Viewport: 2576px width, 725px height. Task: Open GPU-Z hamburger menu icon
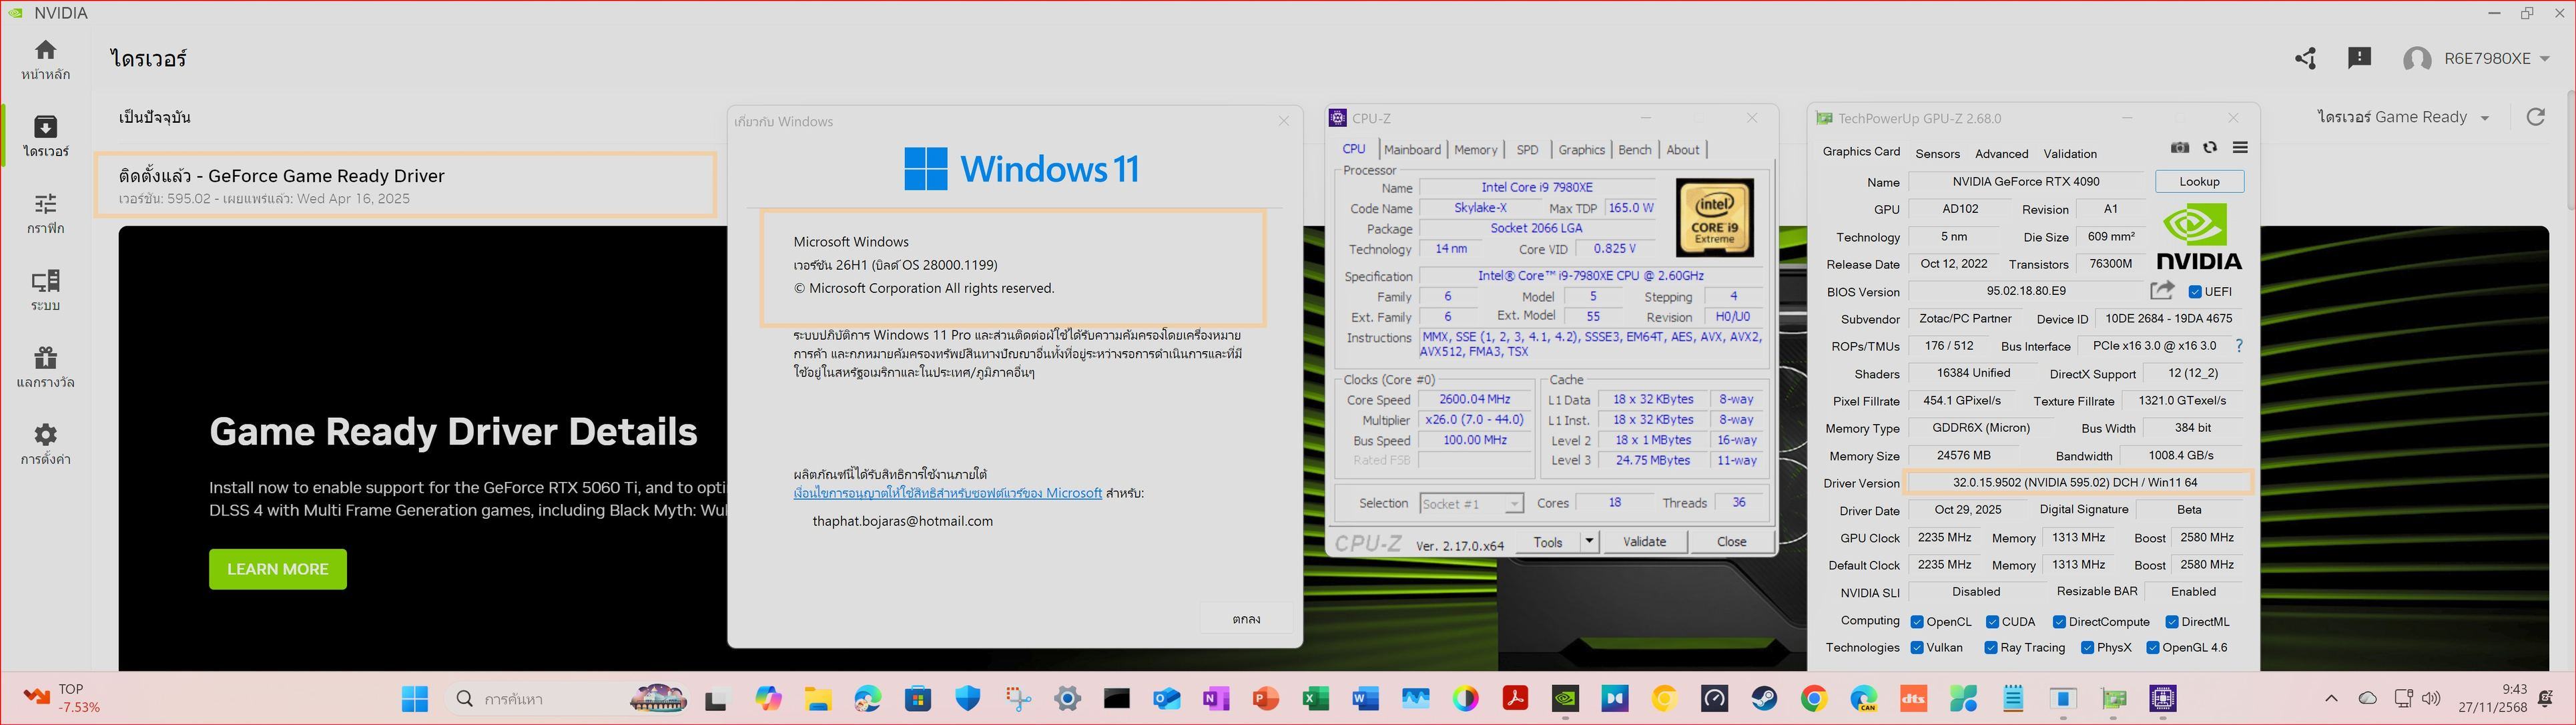click(2240, 148)
